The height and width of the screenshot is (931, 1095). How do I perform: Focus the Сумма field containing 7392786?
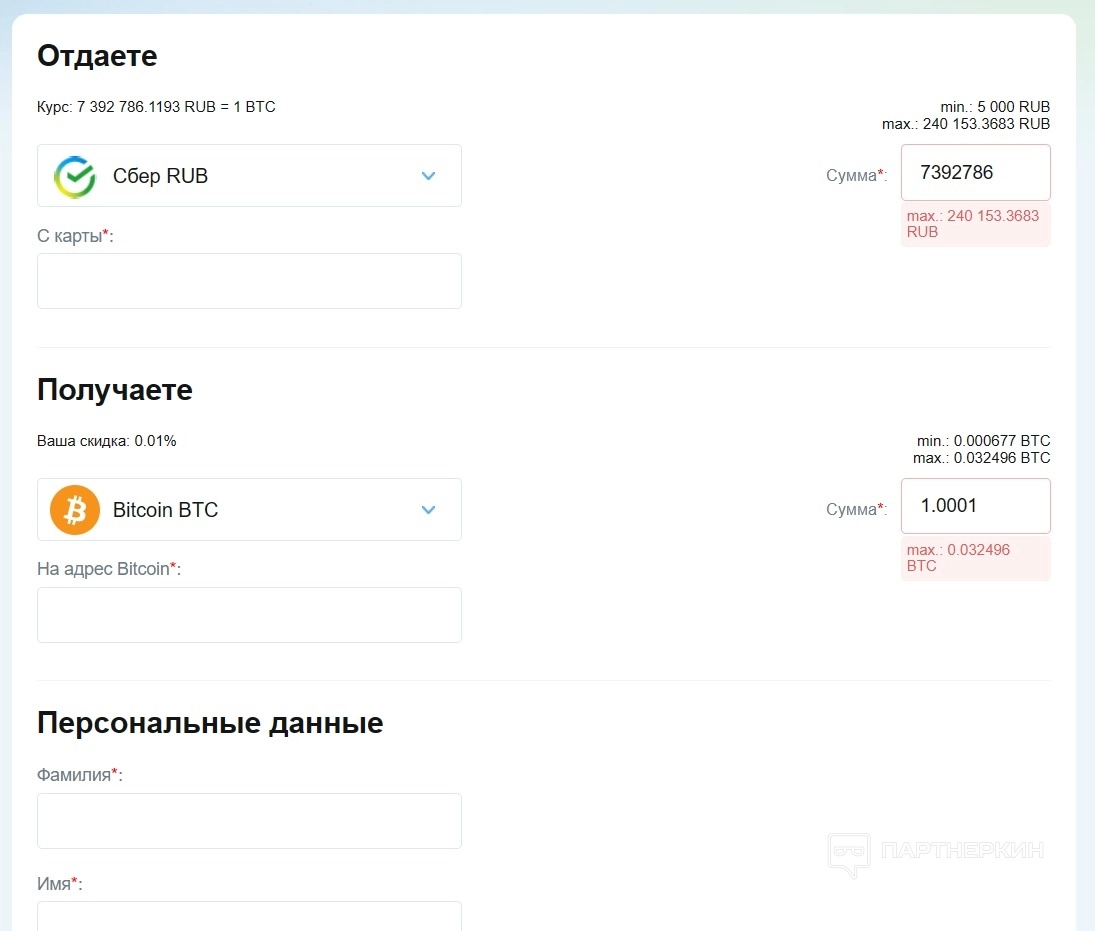click(x=976, y=173)
